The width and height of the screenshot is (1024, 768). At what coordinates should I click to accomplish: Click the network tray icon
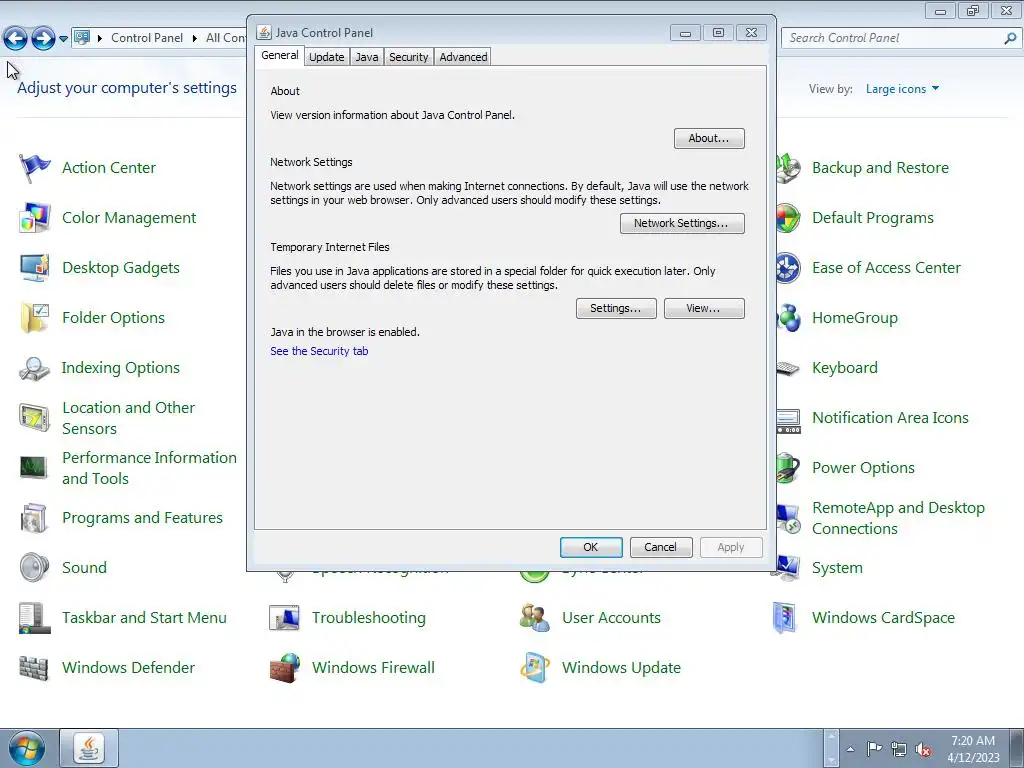[899, 749]
